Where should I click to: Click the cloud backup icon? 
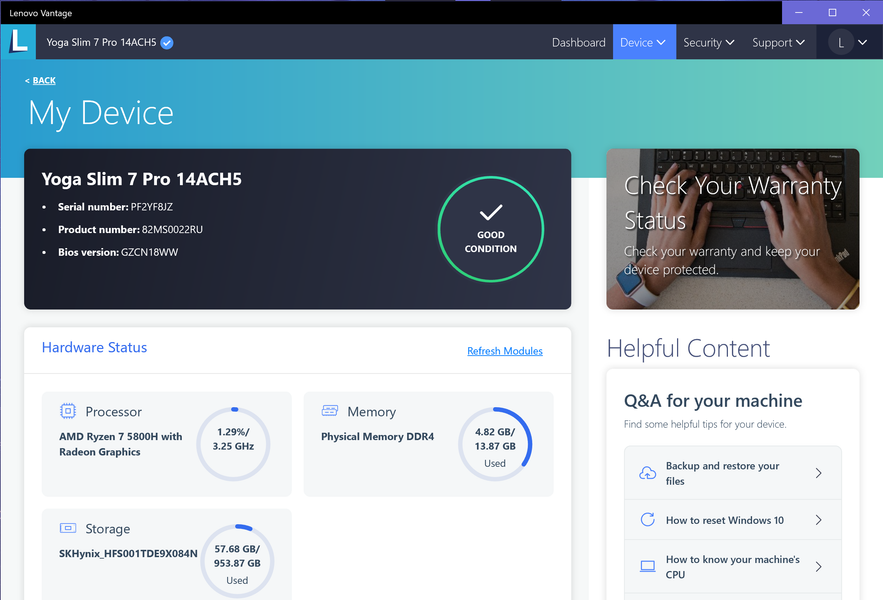(x=648, y=473)
